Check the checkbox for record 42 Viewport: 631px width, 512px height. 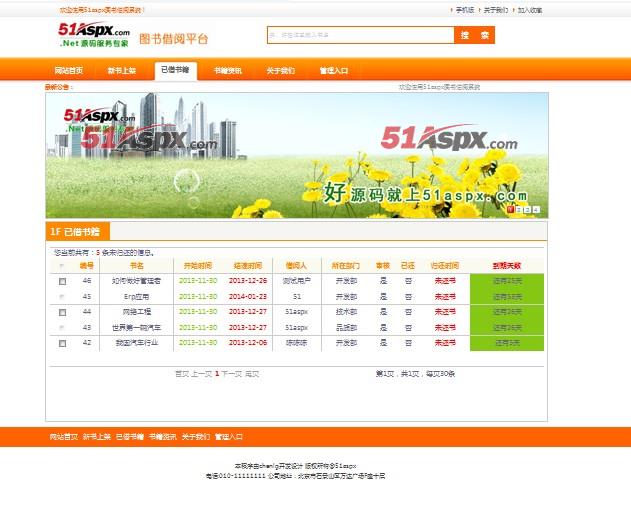coord(62,343)
